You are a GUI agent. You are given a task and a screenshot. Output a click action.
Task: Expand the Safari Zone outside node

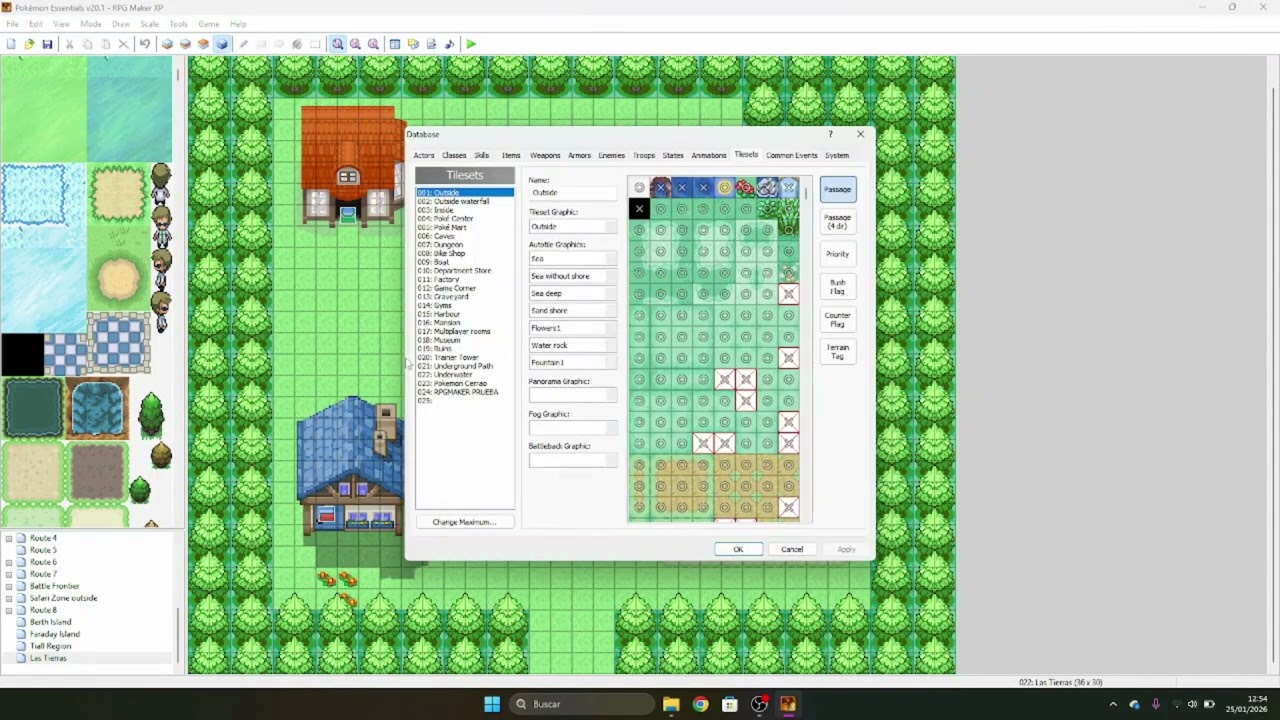pos(9,598)
